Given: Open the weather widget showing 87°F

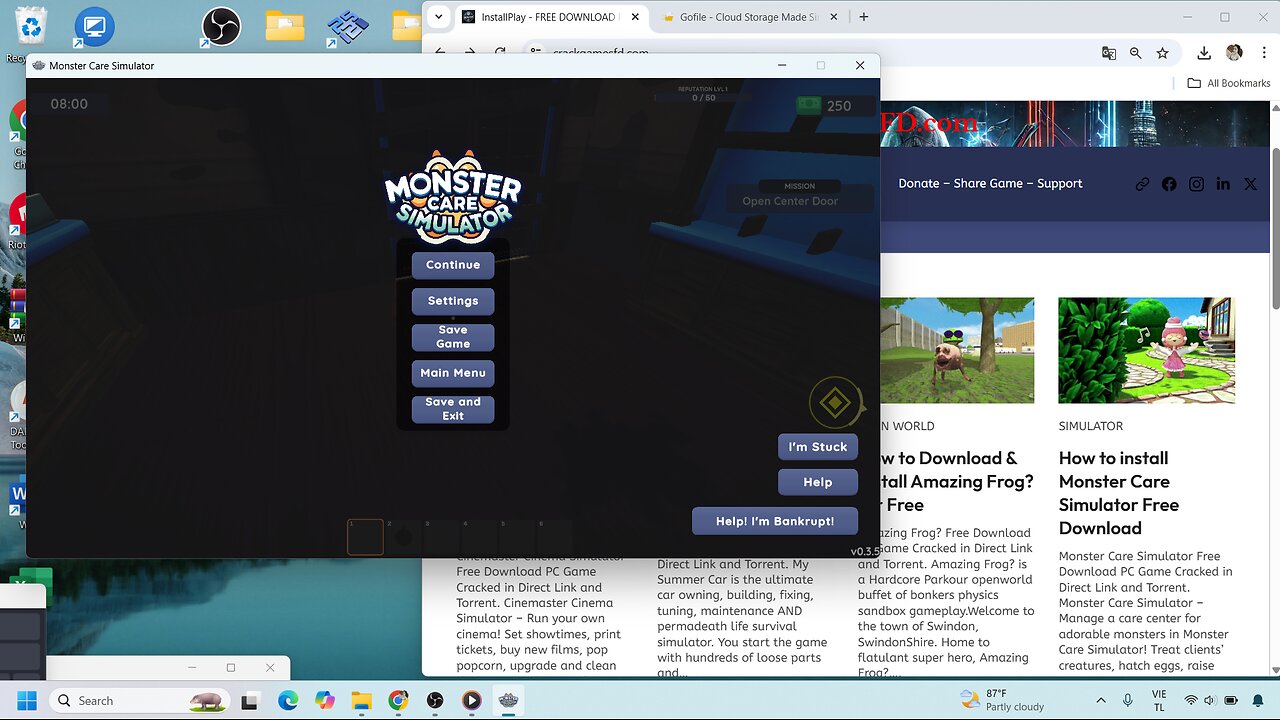Looking at the screenshot, I should point(1001,700).
